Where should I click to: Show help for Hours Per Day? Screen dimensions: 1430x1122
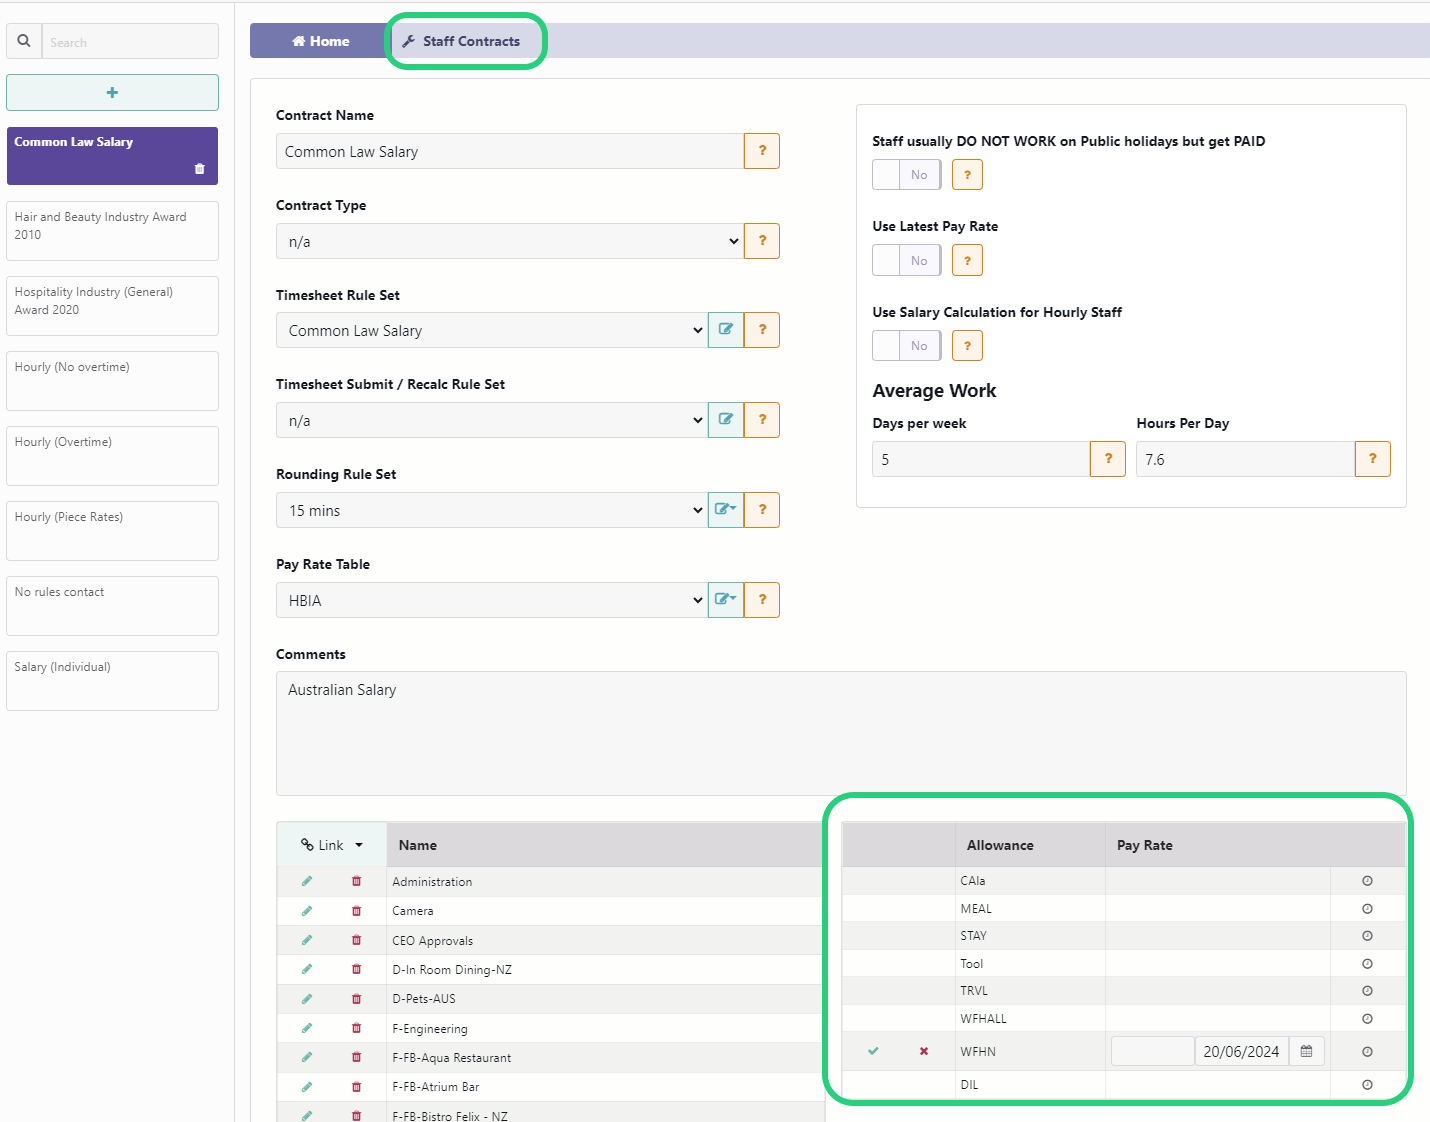(x=1372, y=459)
